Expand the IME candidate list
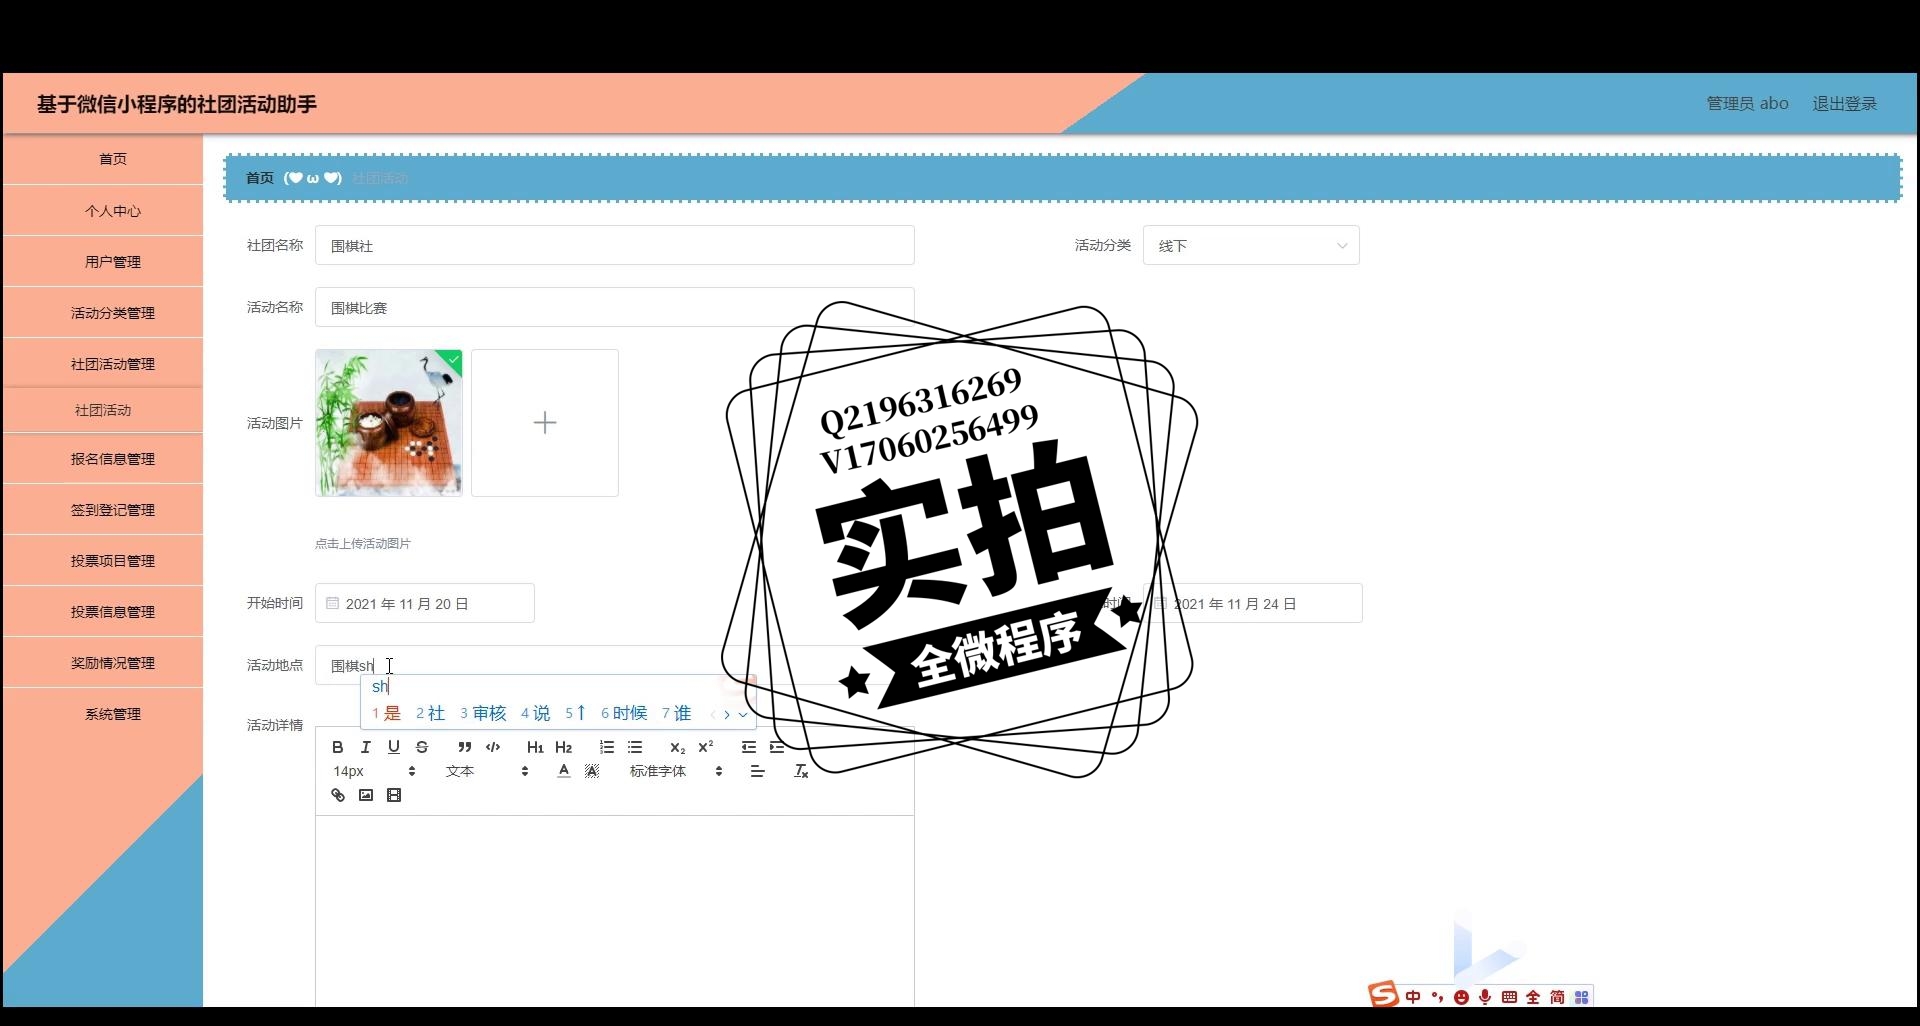The height and width of the screenshot is (1026, 1920). [x=743, y=714]
